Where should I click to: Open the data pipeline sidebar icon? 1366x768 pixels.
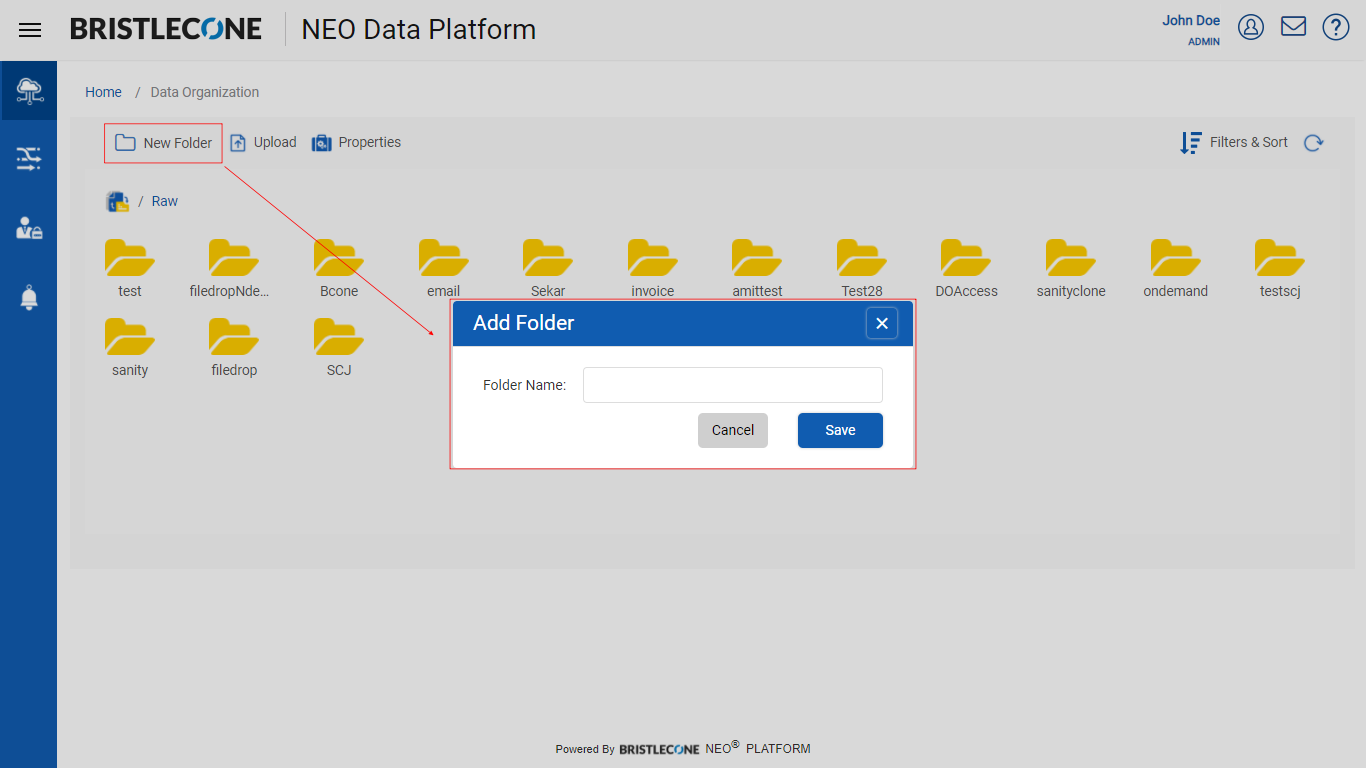coord(29,158)
